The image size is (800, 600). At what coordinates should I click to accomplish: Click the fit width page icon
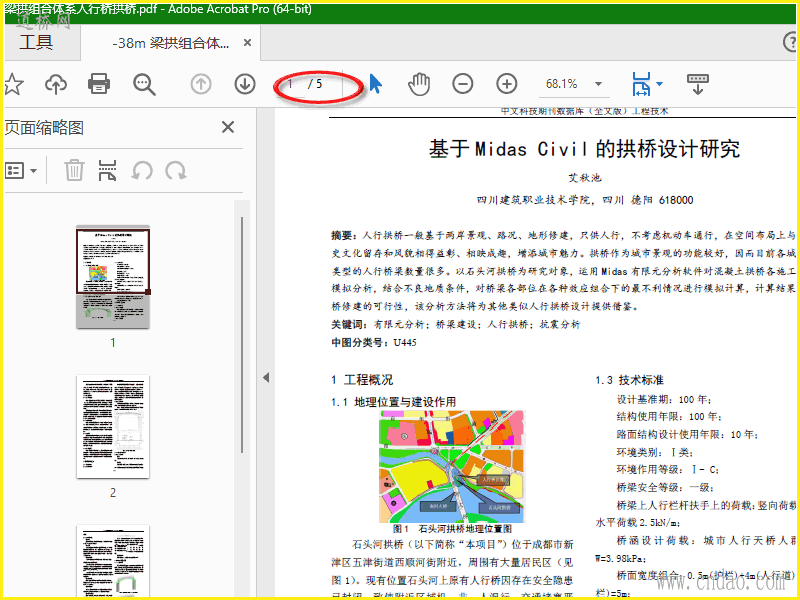pyautogui.click(x=641, y=84)
